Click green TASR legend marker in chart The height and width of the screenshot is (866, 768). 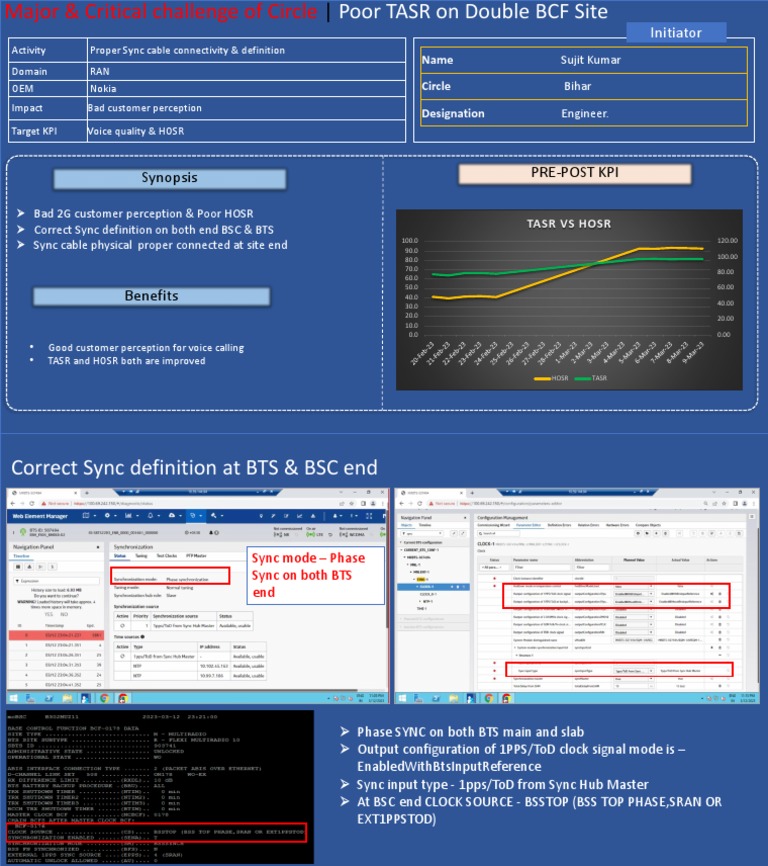click(x=582, y=378)
